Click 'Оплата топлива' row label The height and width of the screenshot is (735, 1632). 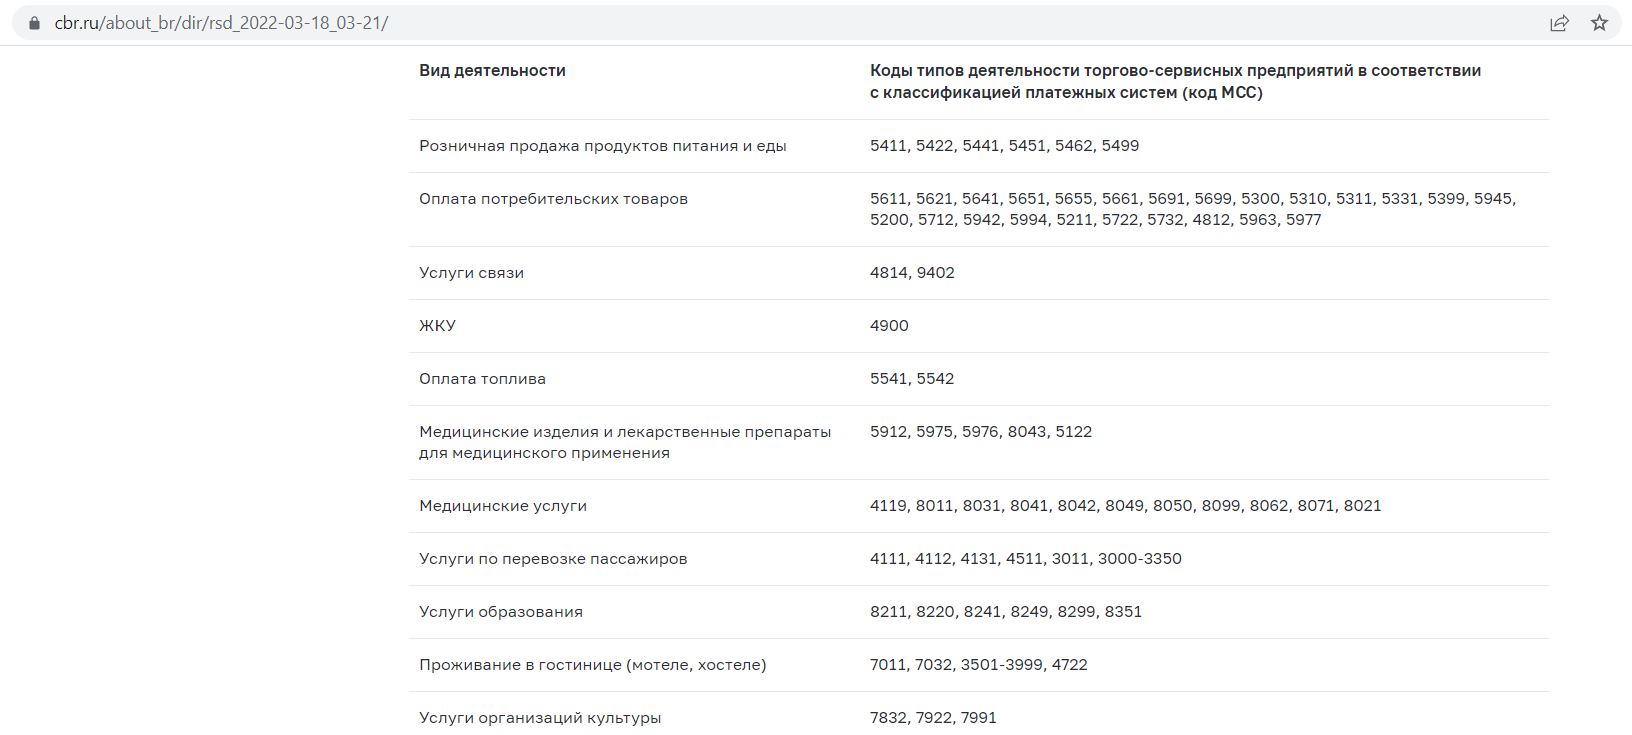(x=482, y=379)
